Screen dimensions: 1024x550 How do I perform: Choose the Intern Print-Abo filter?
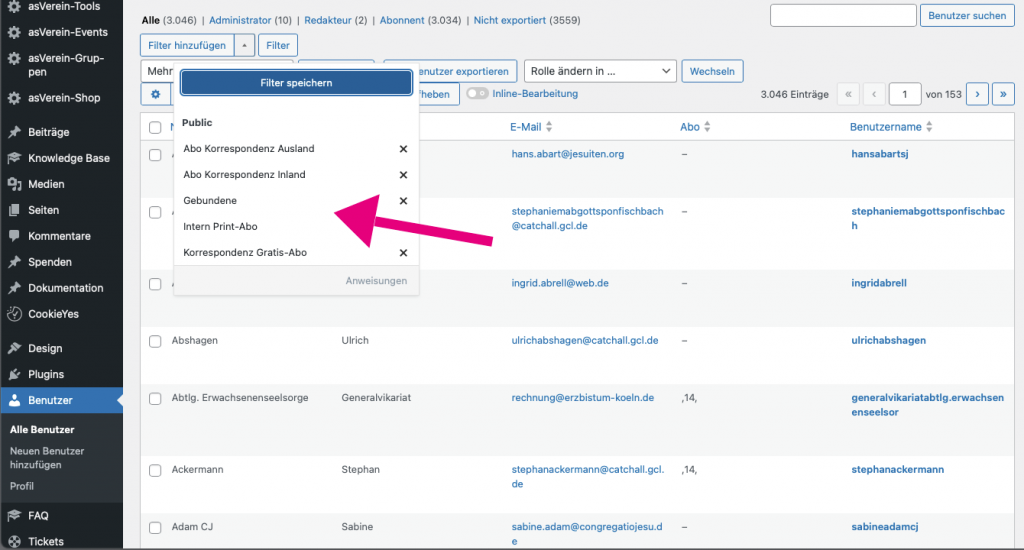pos(220,227)
